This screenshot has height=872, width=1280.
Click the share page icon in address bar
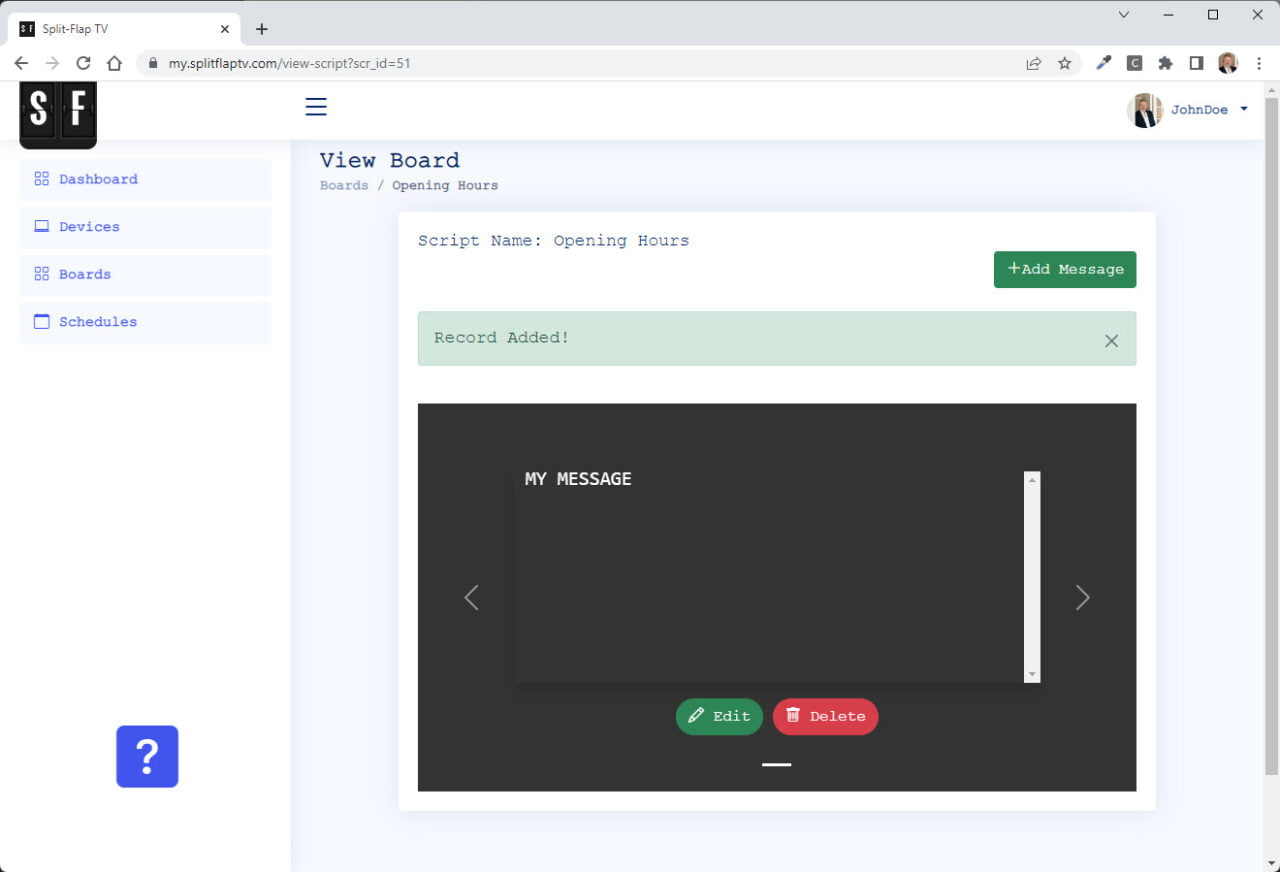pos(1034,63)
